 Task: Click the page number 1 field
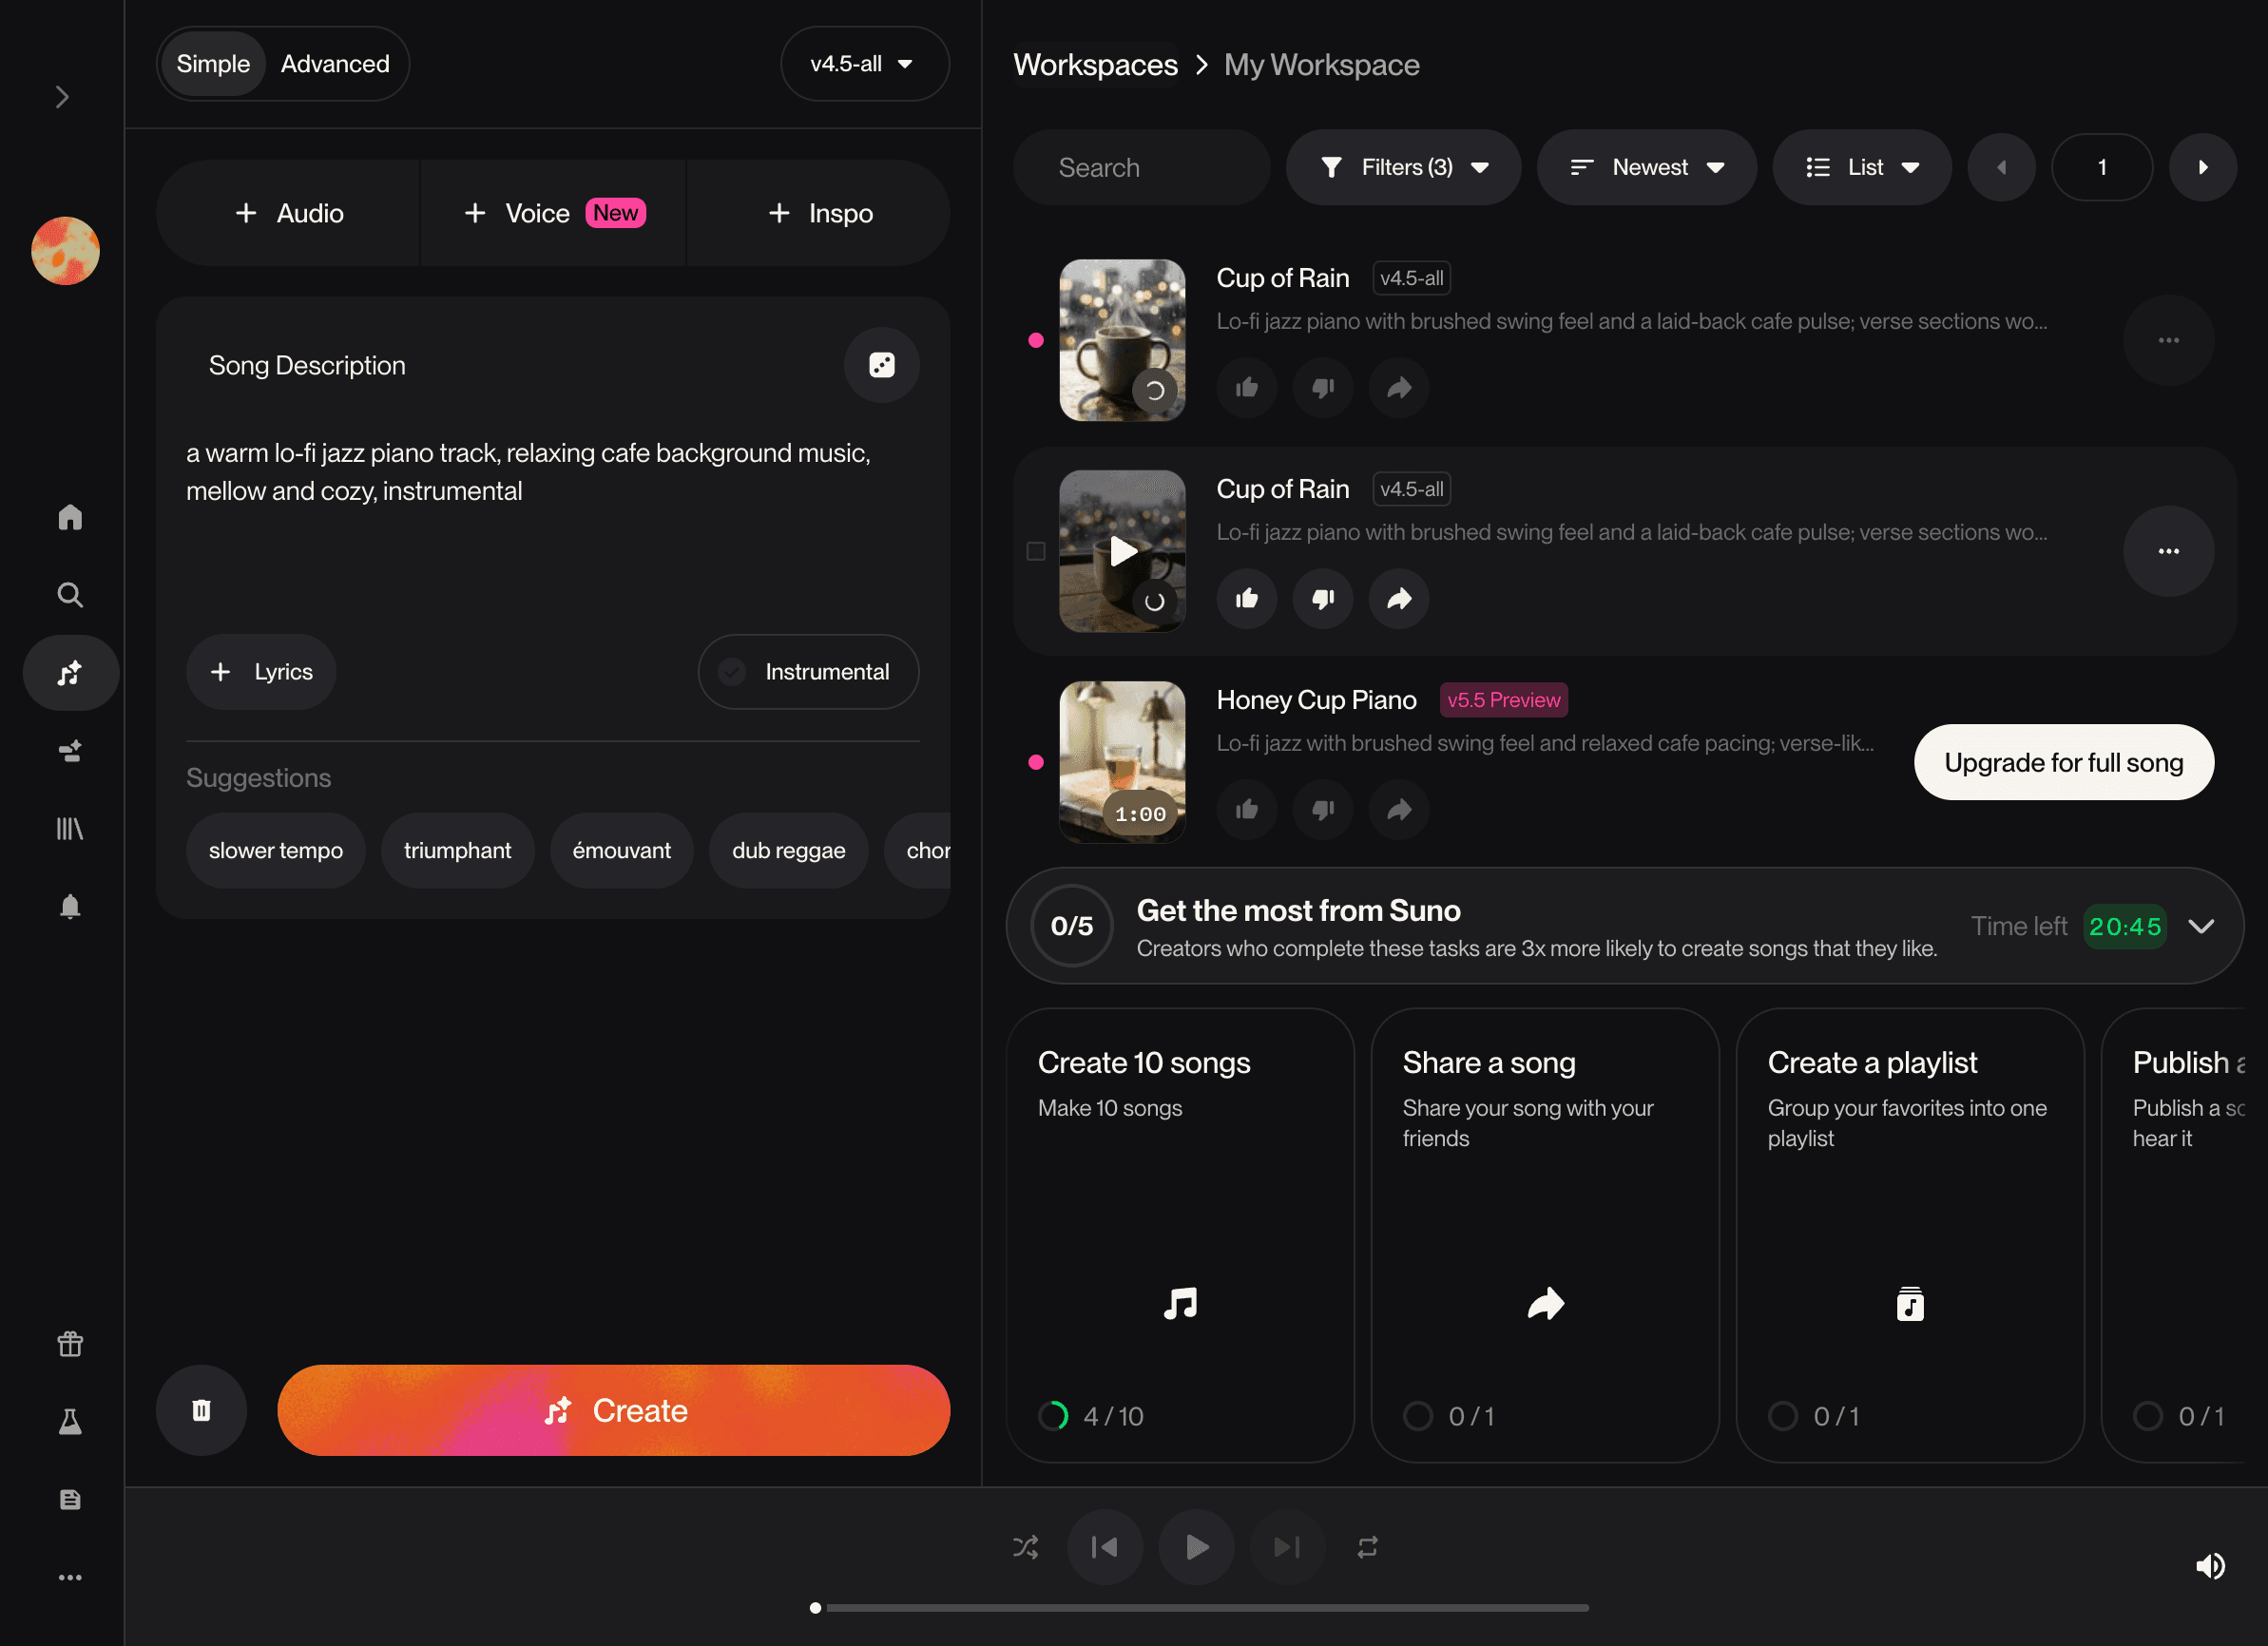coord(2102,167)
